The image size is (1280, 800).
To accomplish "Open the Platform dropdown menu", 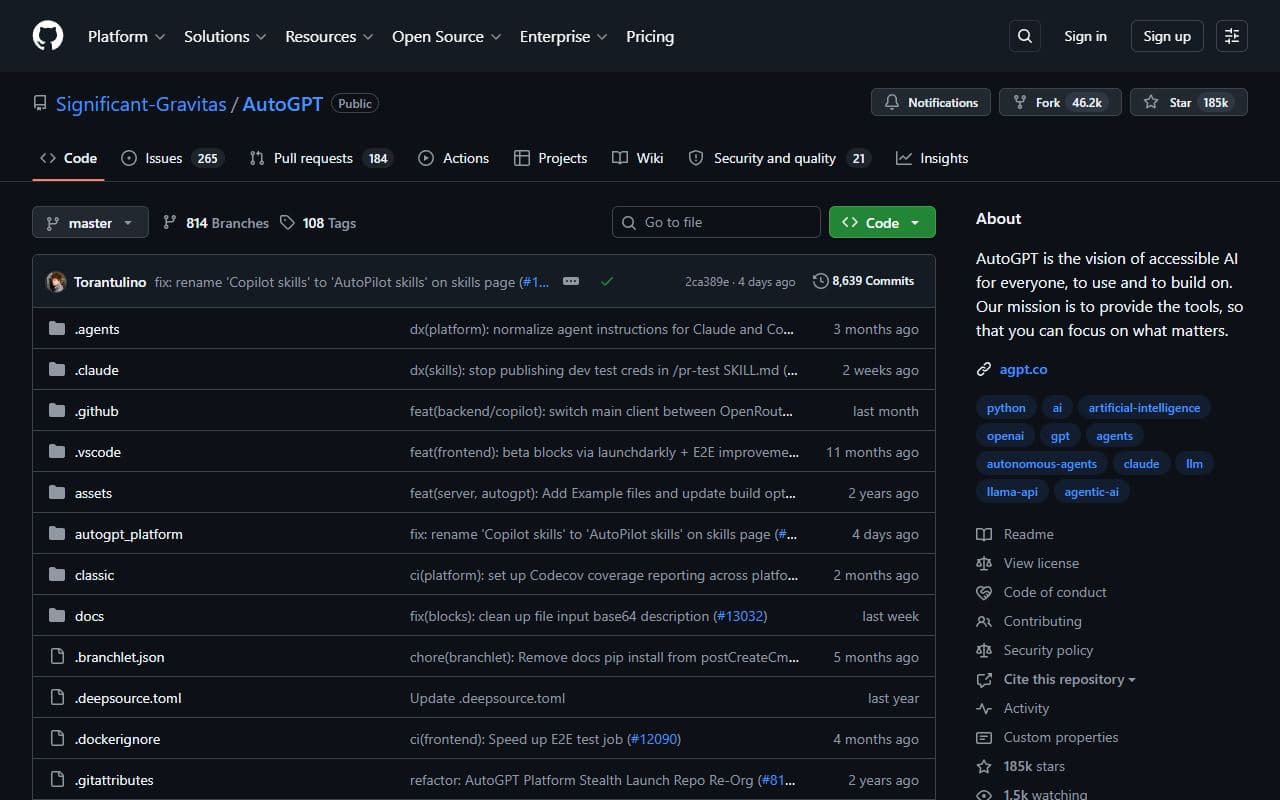I will point(127,36).
